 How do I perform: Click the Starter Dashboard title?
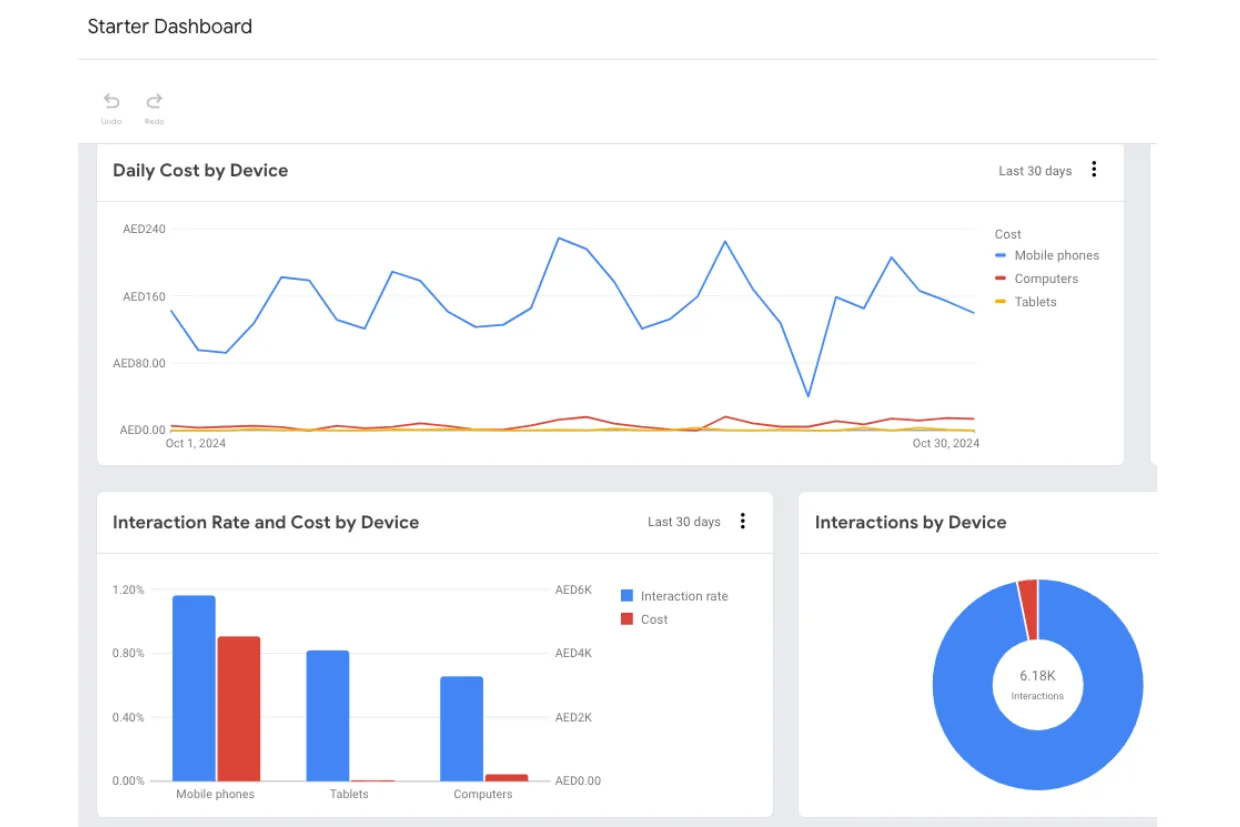pos(170,27)
